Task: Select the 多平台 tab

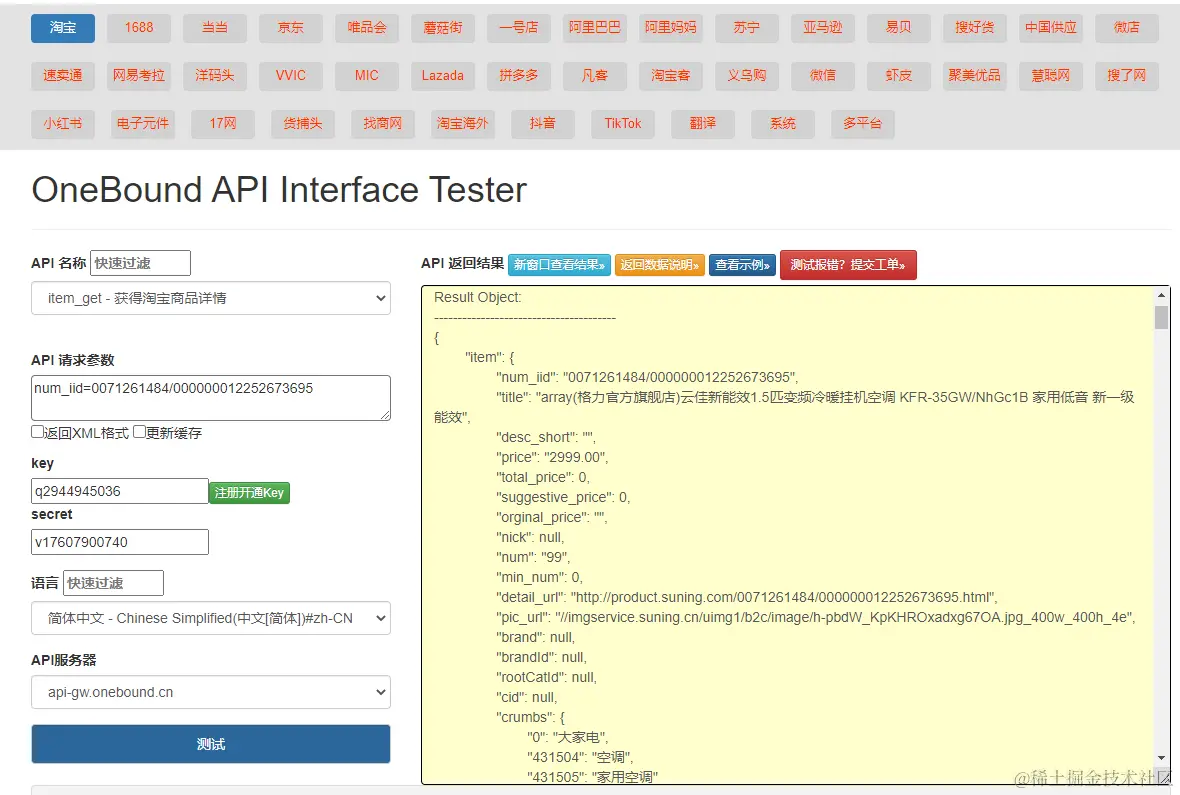Action: coord(862,124)
